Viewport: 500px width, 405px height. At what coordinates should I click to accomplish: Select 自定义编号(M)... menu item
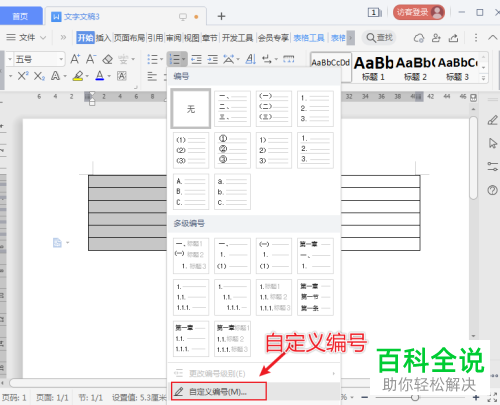(x=219, y=391)
